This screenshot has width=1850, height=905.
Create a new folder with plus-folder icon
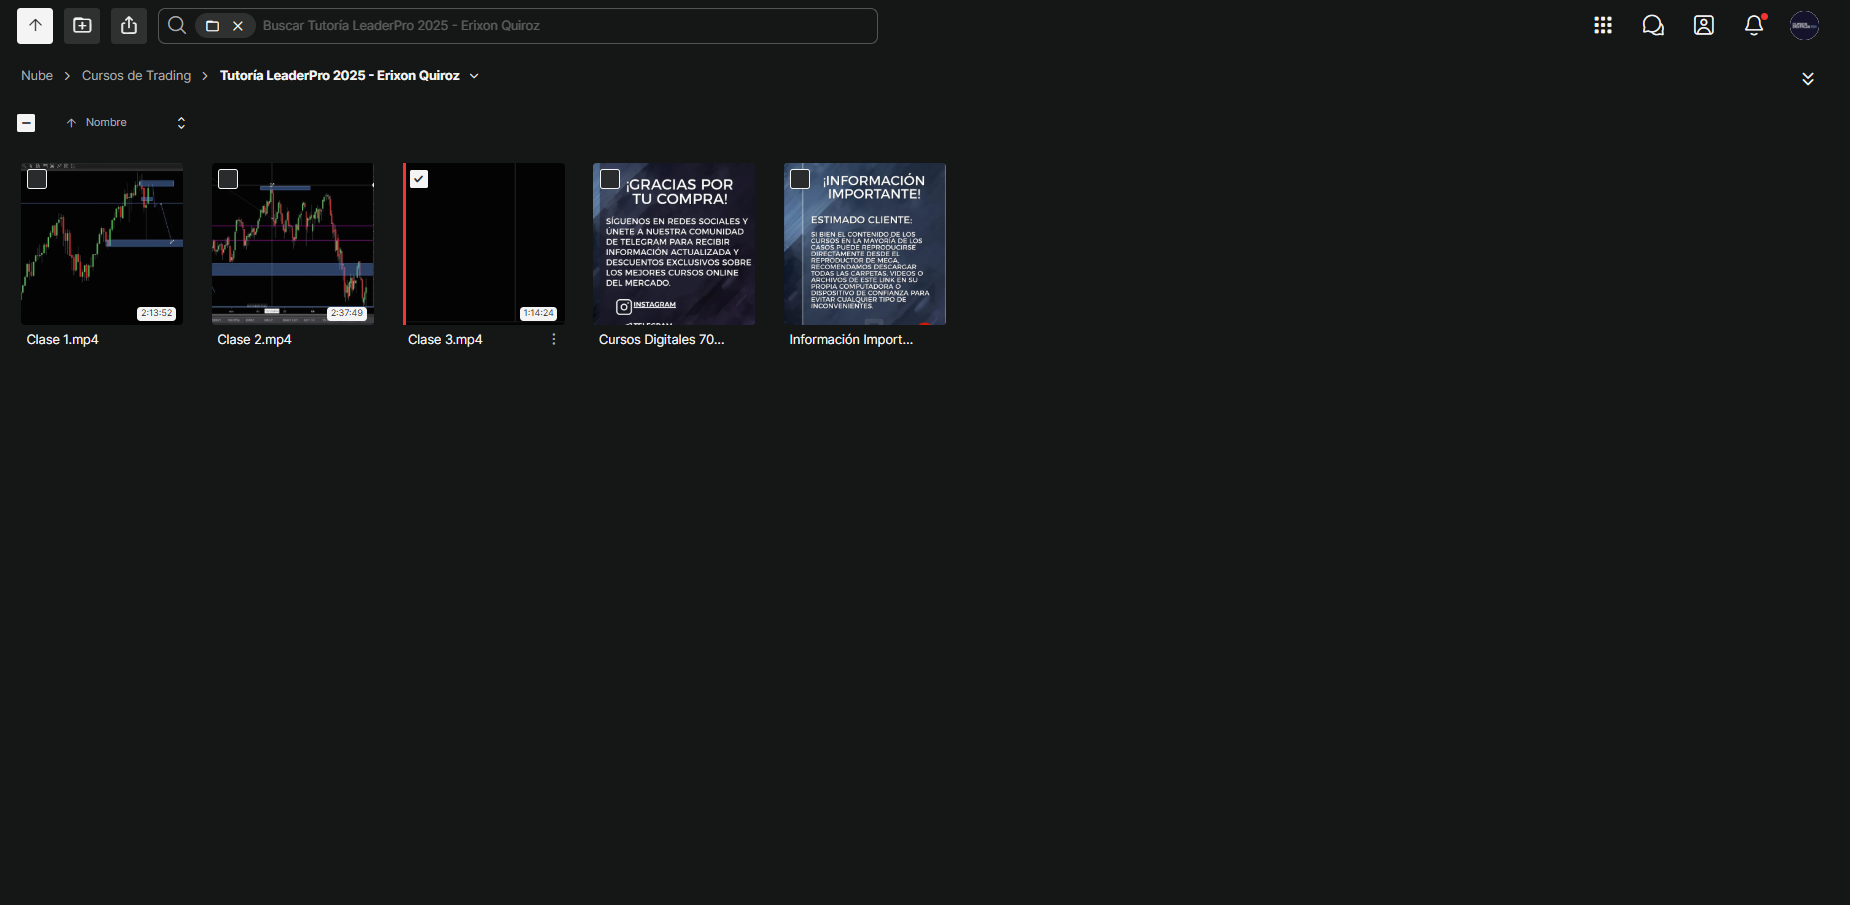[x=82, y=26]
